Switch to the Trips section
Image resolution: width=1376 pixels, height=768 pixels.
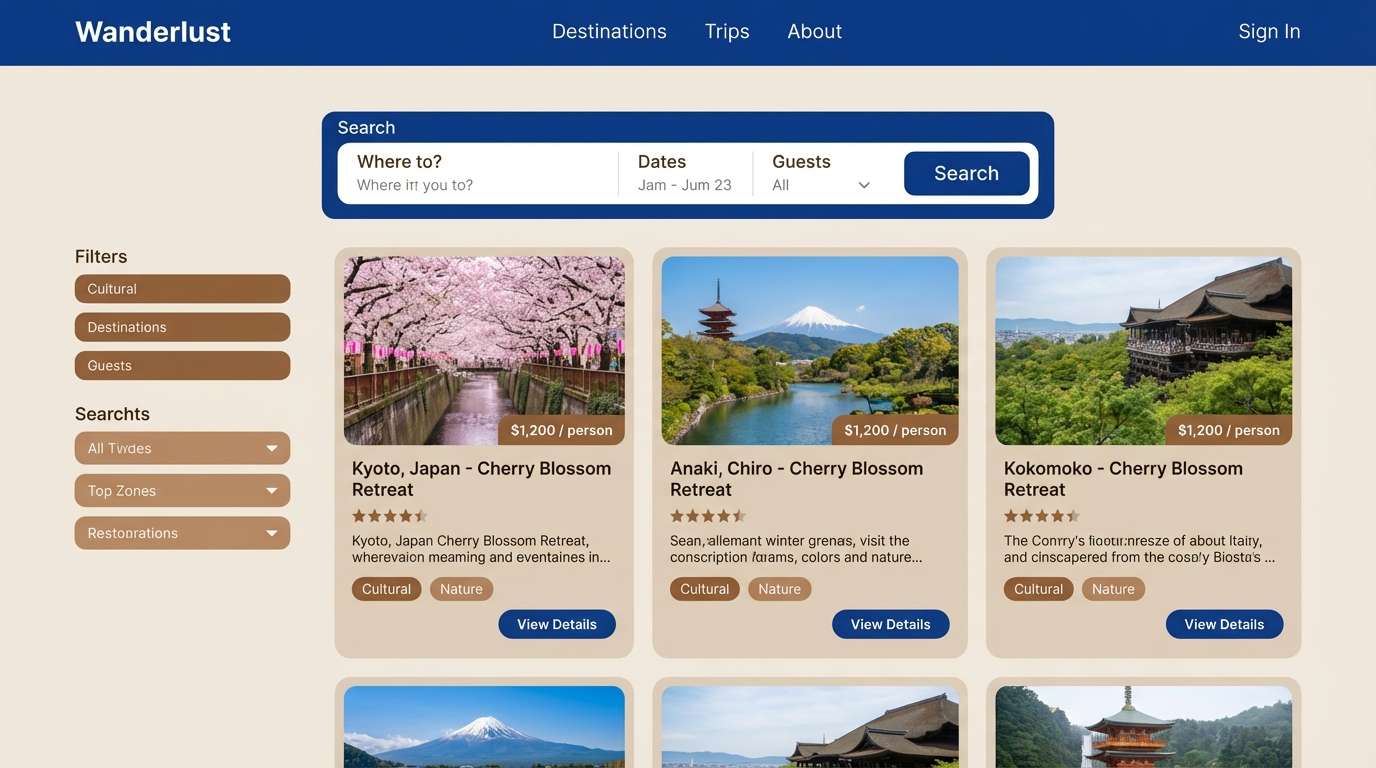click(x=726, y=31)
